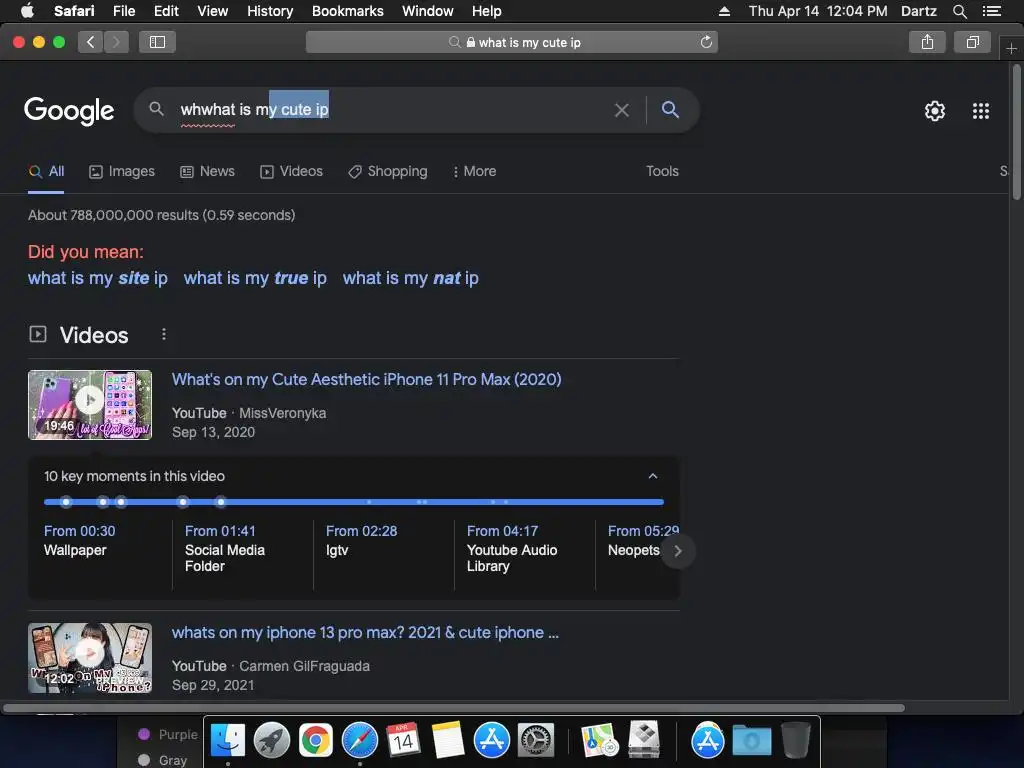Collapse the 10 key moments section chevron
Screen dimensions: 1024x768
tap(653, 476)
